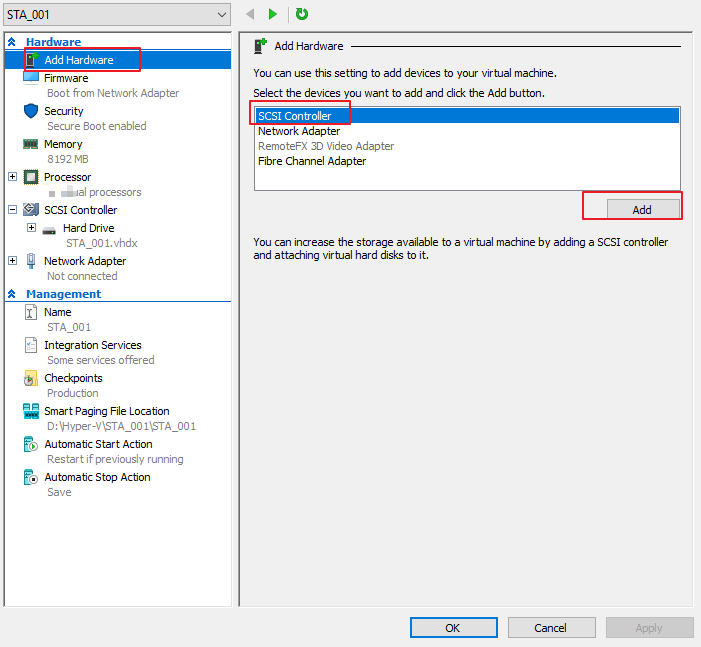Click the Integration Services icon
Viewport: 701px width, 647px height.
pyautogui.click(x=31, y=345)
